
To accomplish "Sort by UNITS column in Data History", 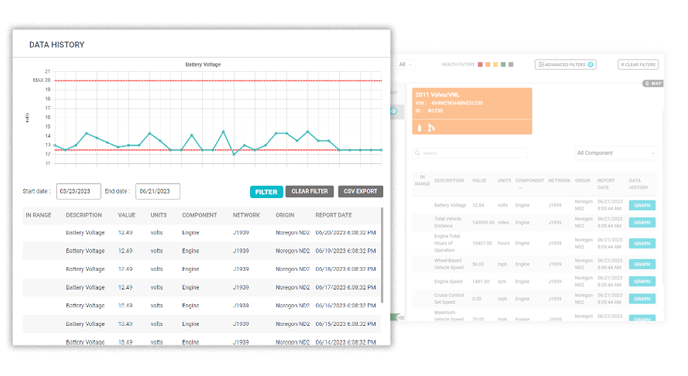I will (x=158, y=215).
